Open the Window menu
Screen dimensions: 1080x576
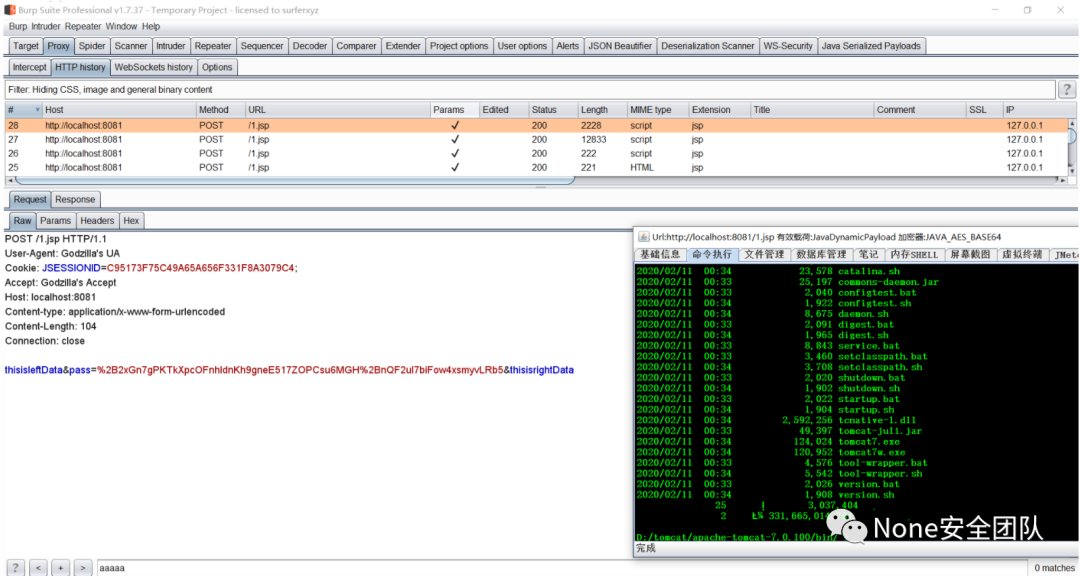click(x=121, y=26)
